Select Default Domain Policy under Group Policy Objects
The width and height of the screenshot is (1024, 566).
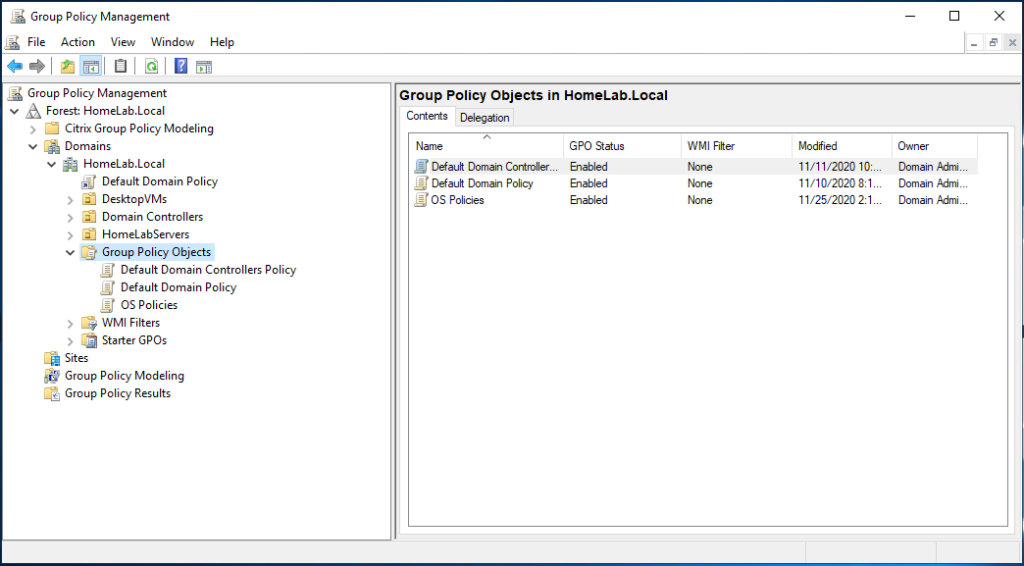point(178,287)
